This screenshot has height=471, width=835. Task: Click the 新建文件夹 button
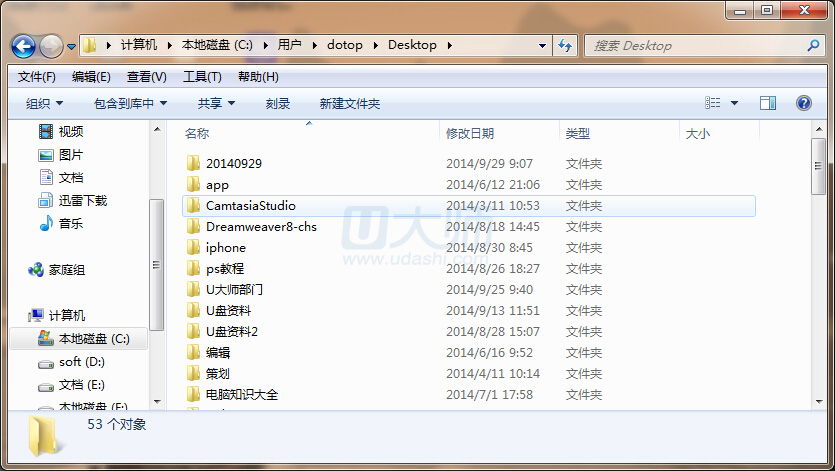coord(350,104)
